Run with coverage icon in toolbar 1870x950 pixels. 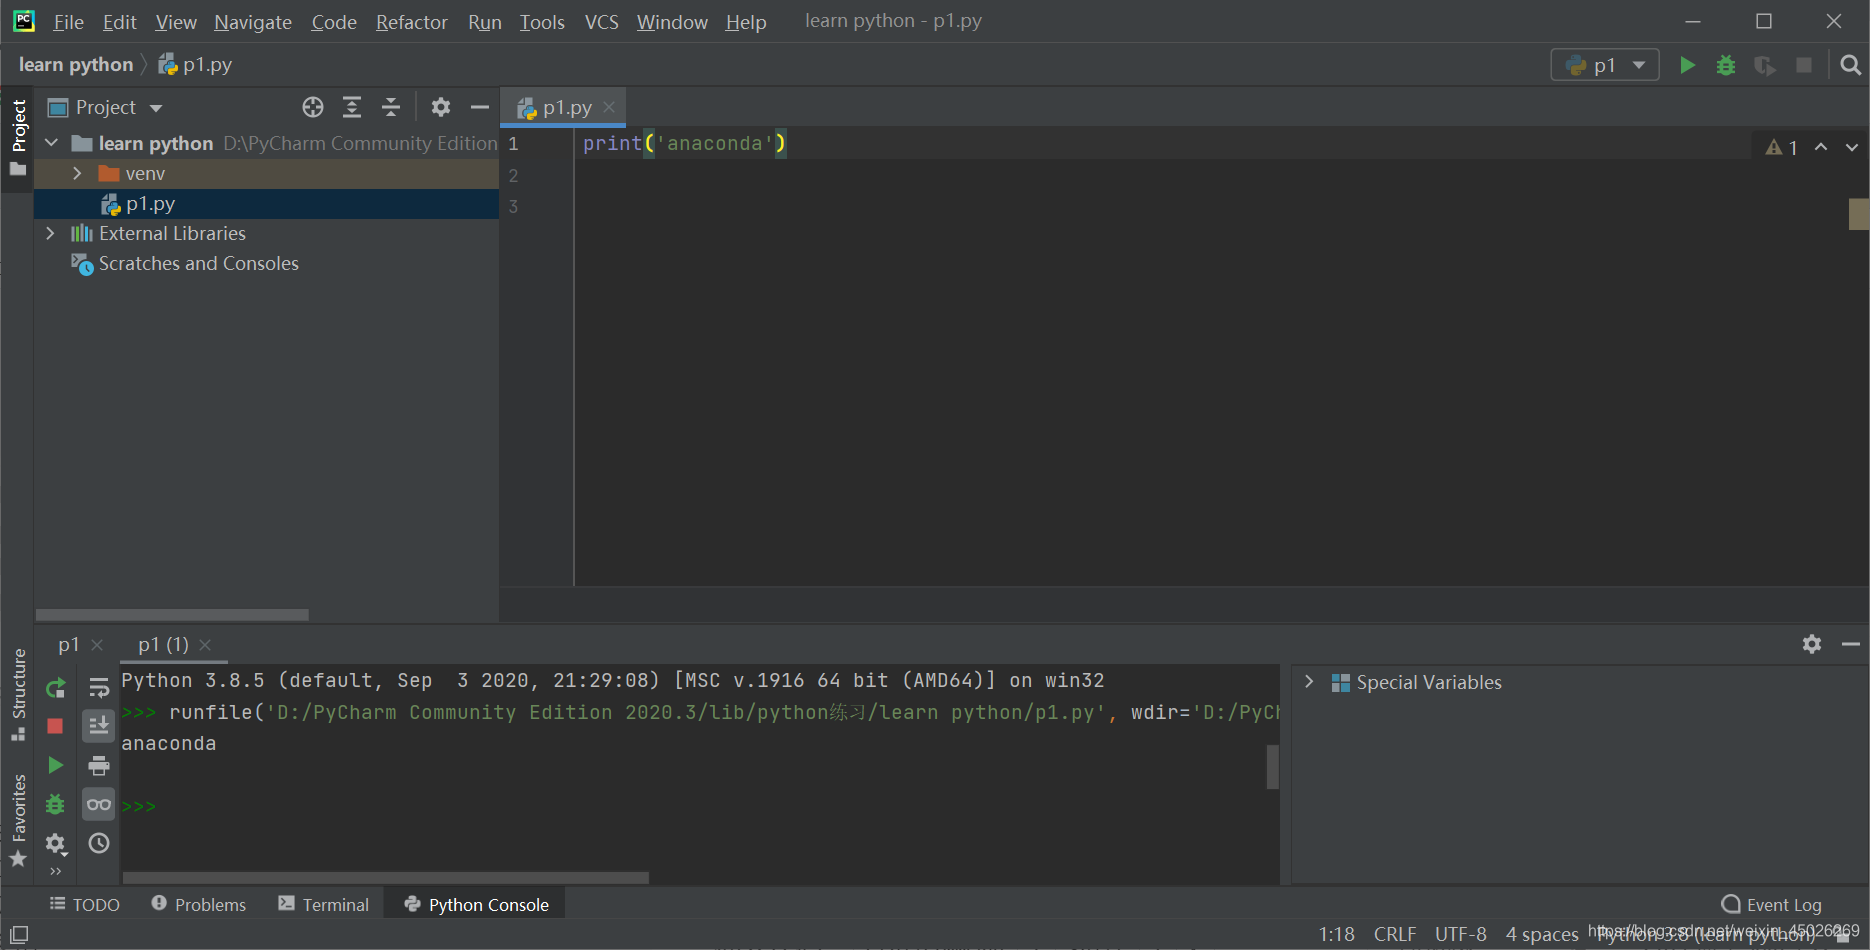pos(1765,65)
